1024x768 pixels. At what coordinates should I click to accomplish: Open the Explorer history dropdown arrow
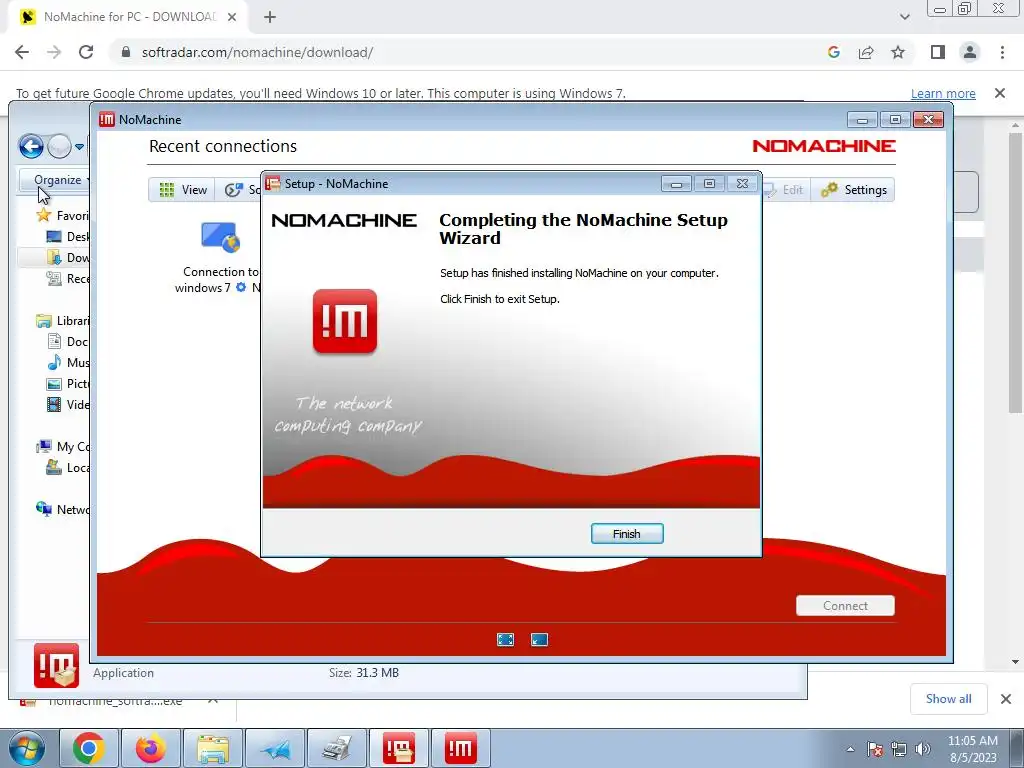point(80,147)
